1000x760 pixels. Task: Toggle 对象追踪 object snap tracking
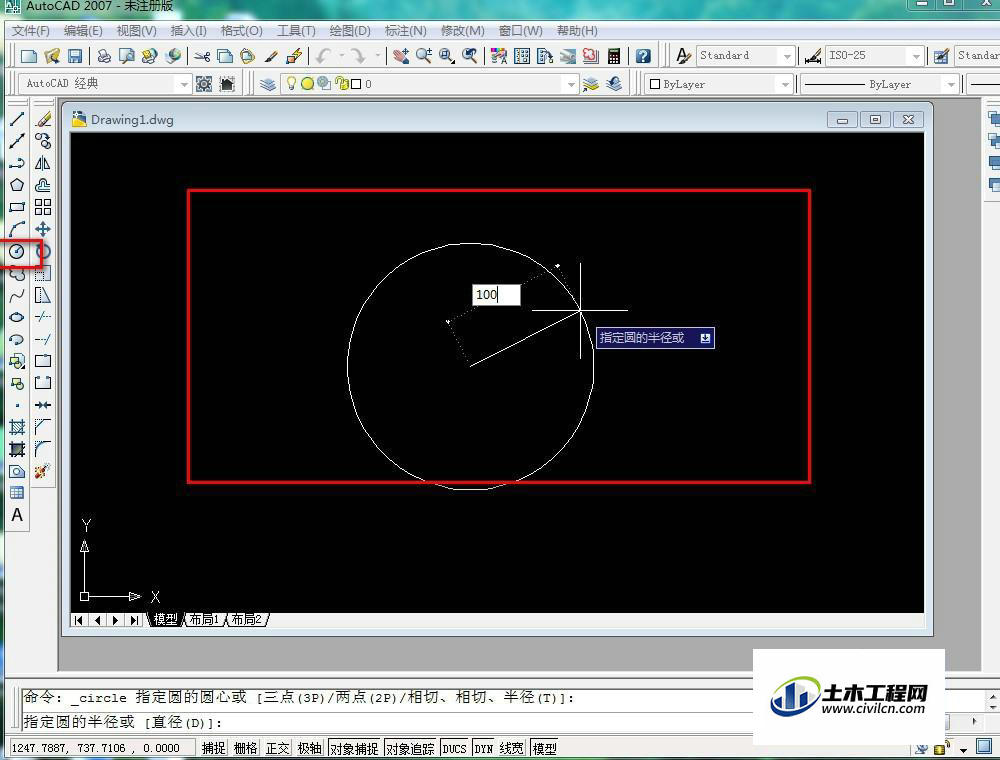410,748
